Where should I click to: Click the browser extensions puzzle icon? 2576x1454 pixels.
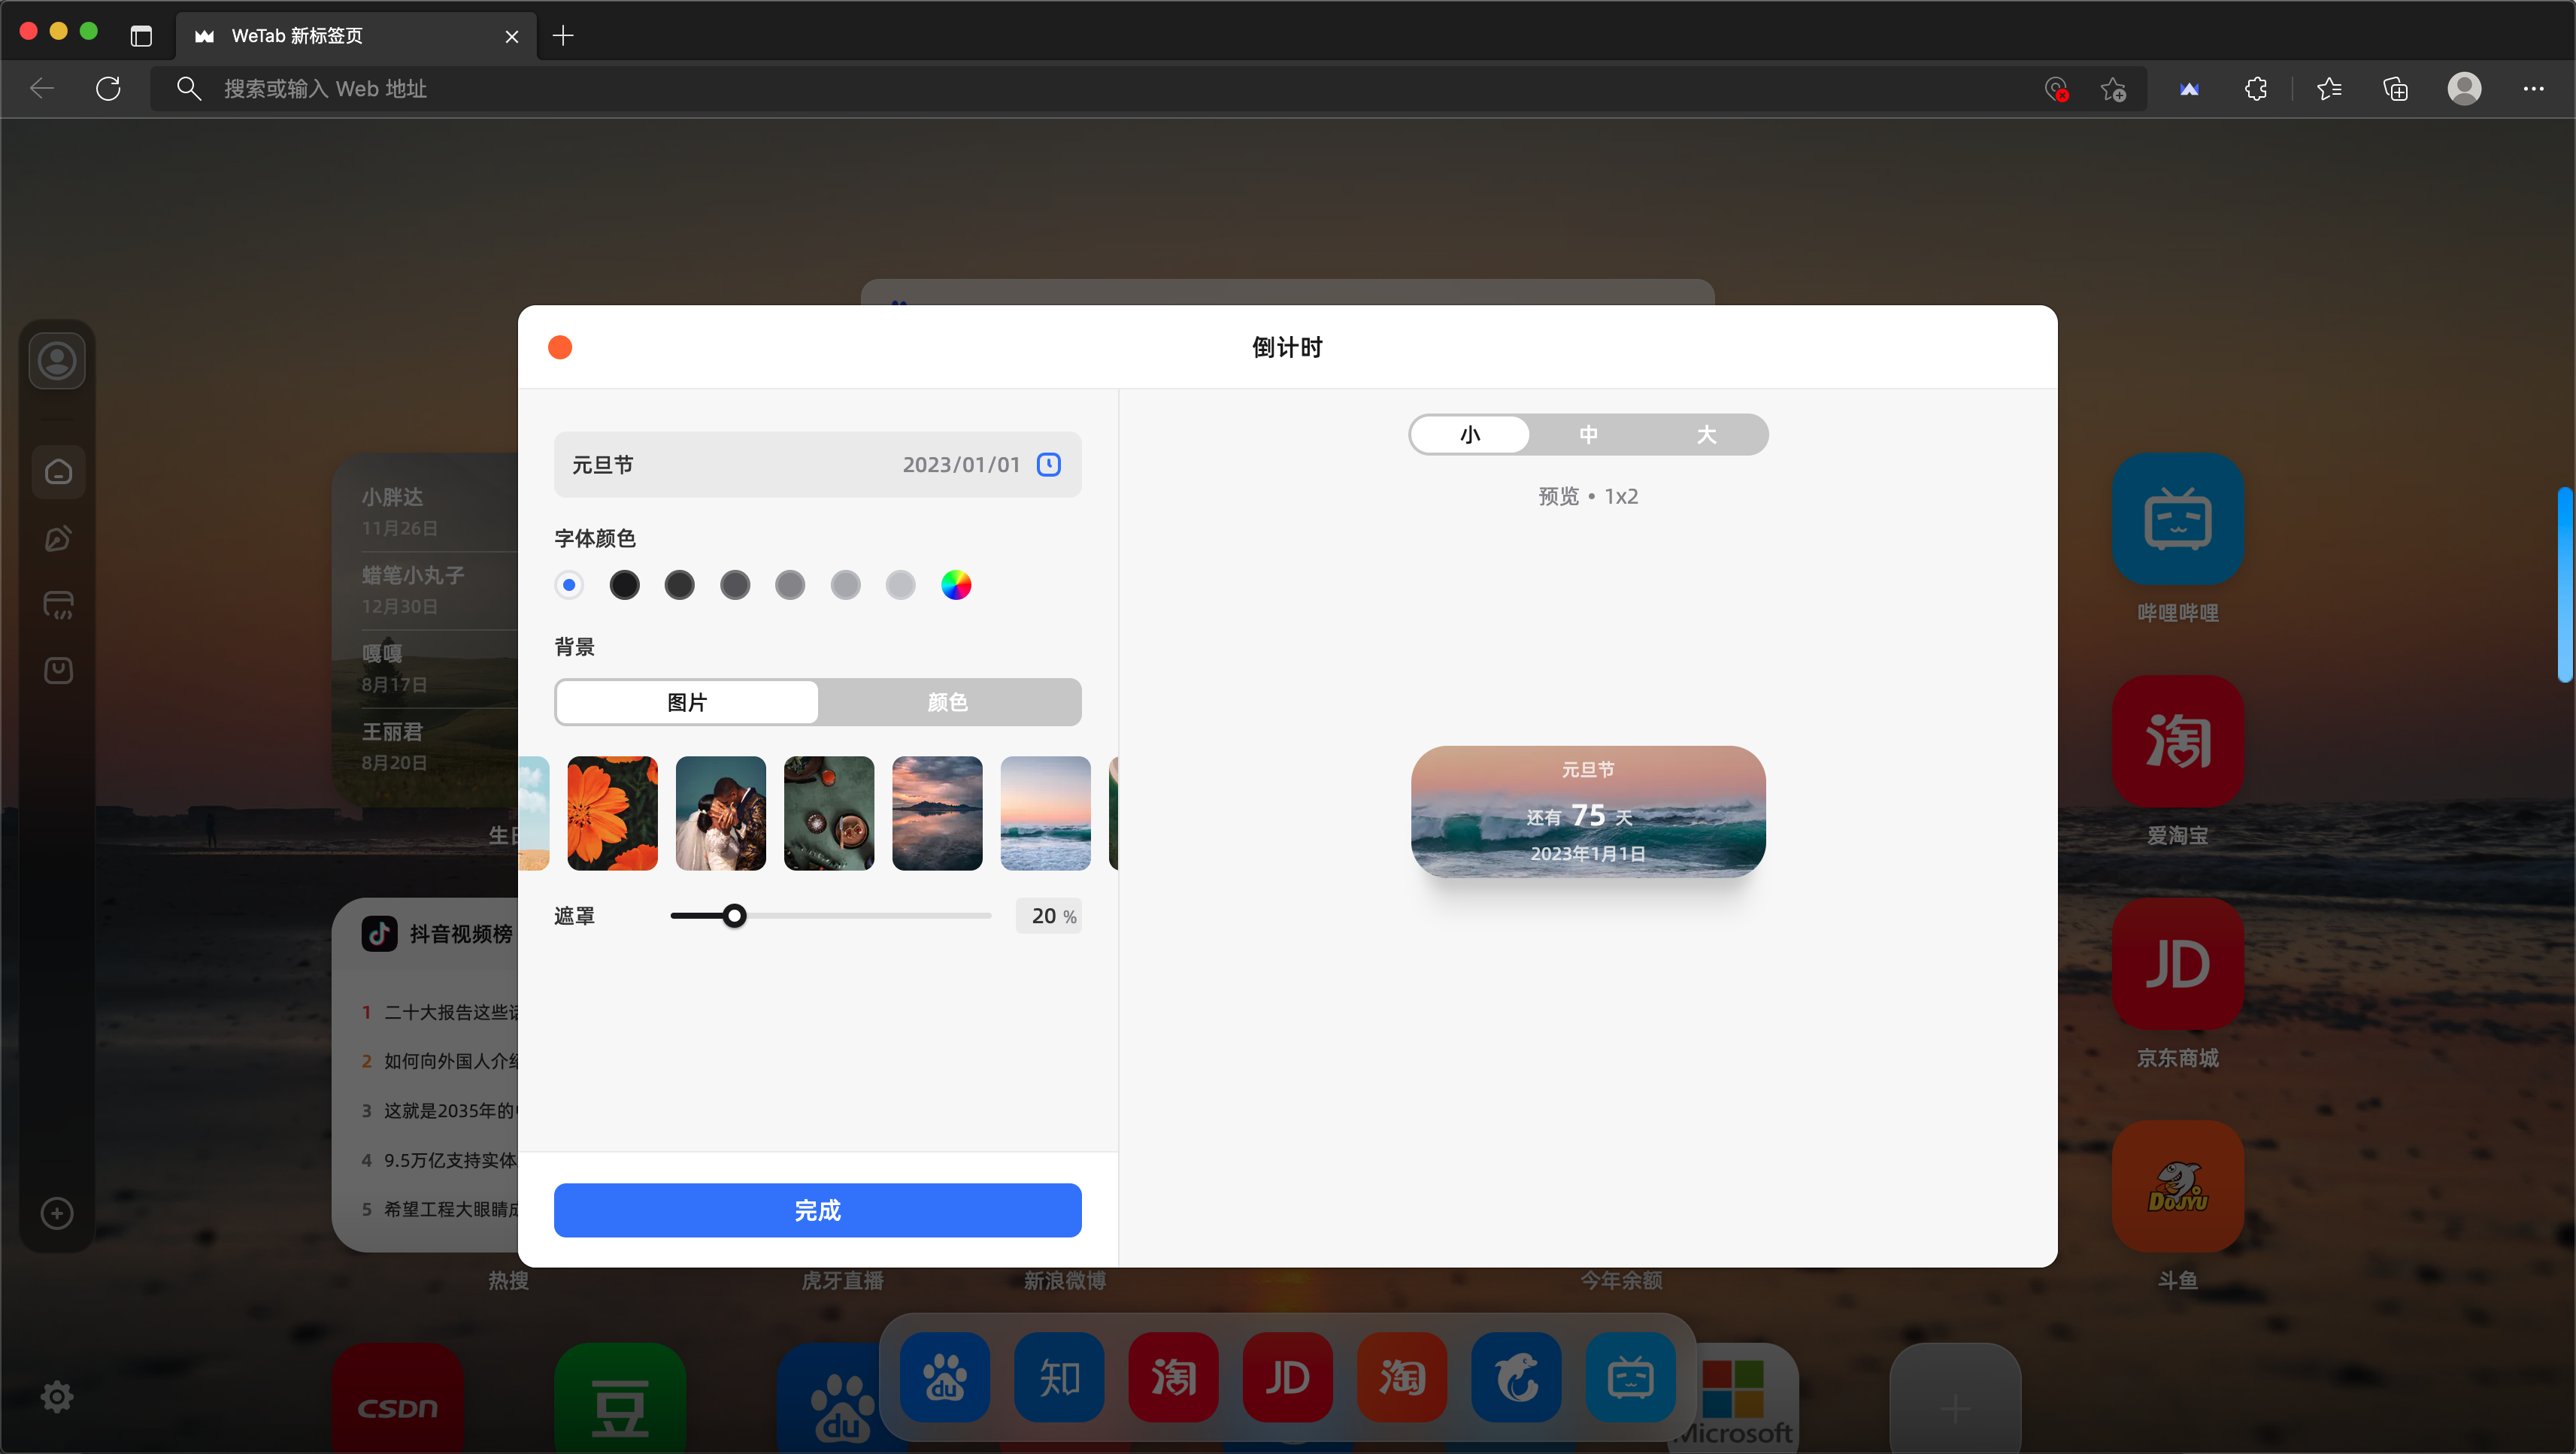(x=2256, y=89)
